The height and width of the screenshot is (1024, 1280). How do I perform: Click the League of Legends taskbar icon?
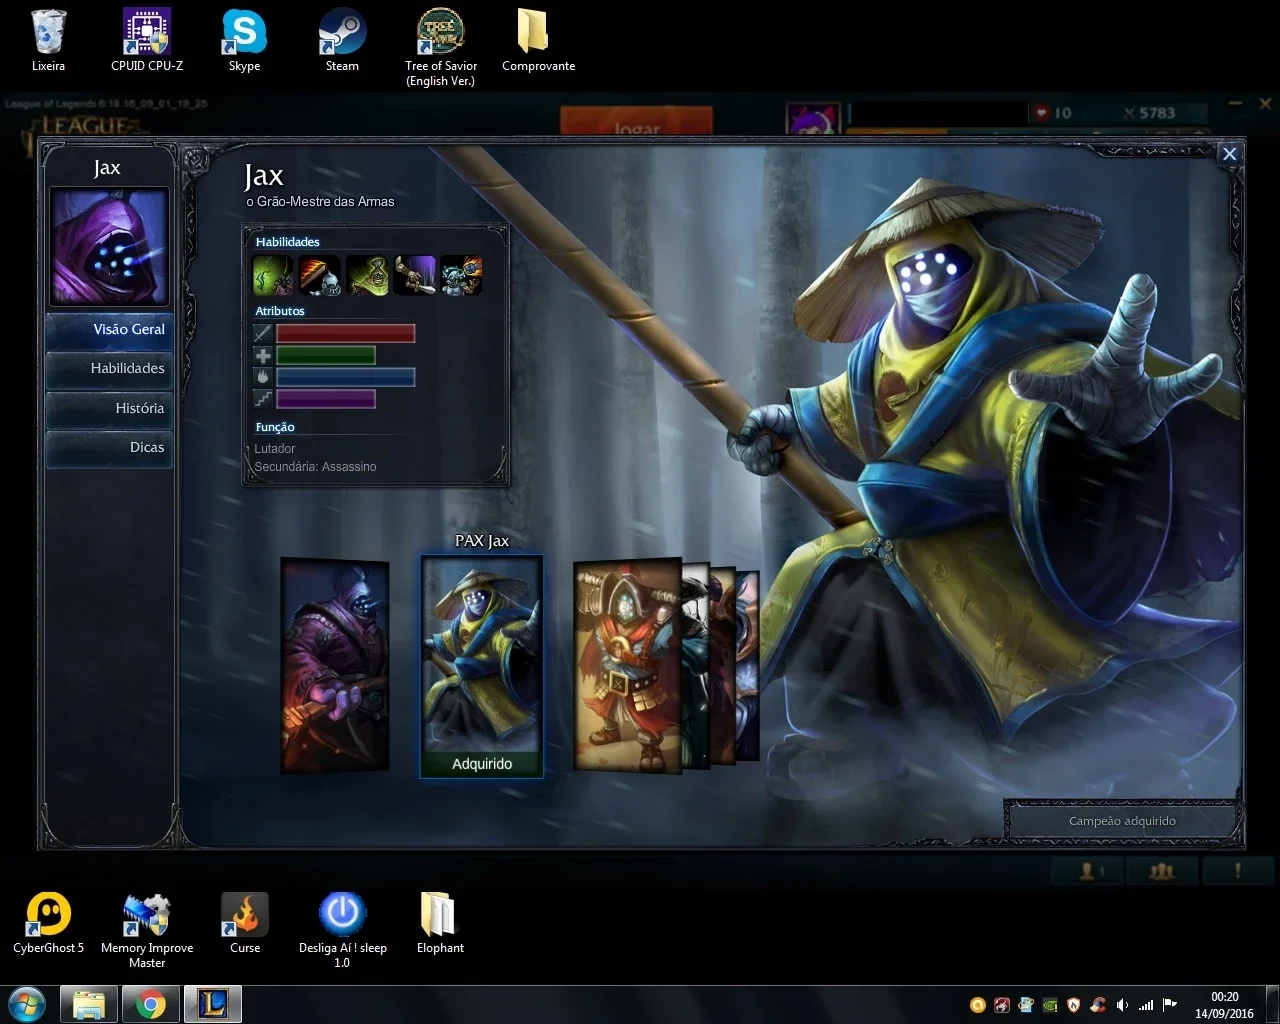pos(213,1004)
